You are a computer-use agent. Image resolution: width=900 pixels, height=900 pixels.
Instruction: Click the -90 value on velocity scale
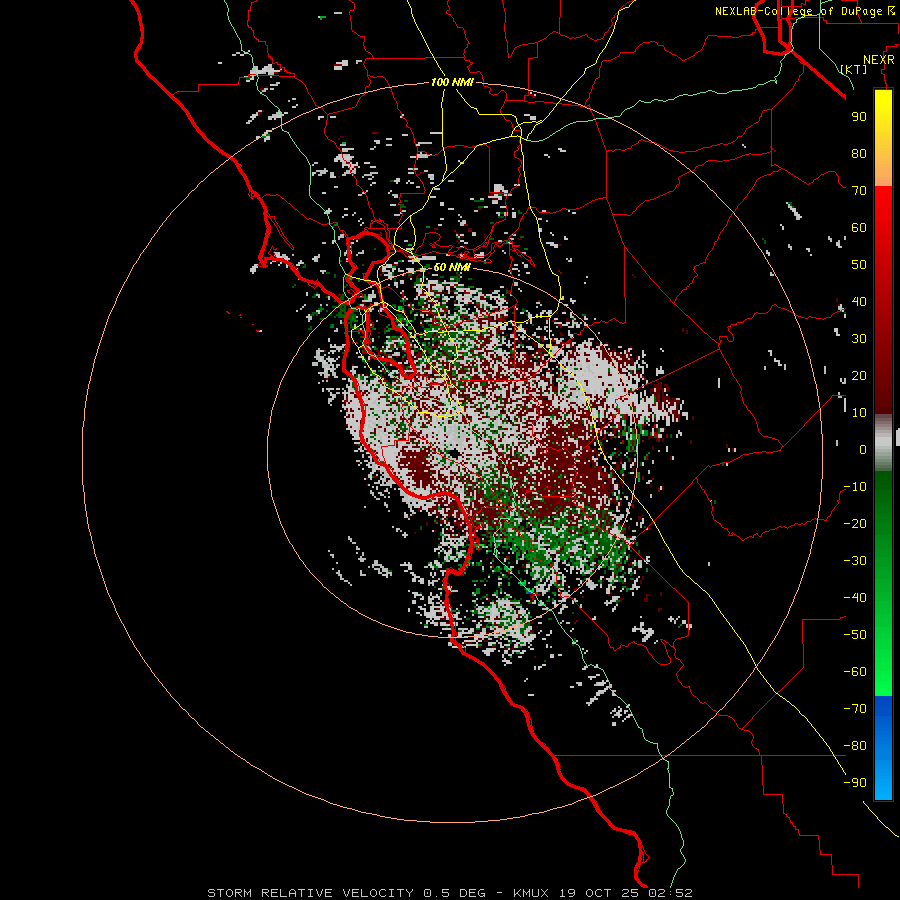tap(855, 783)
